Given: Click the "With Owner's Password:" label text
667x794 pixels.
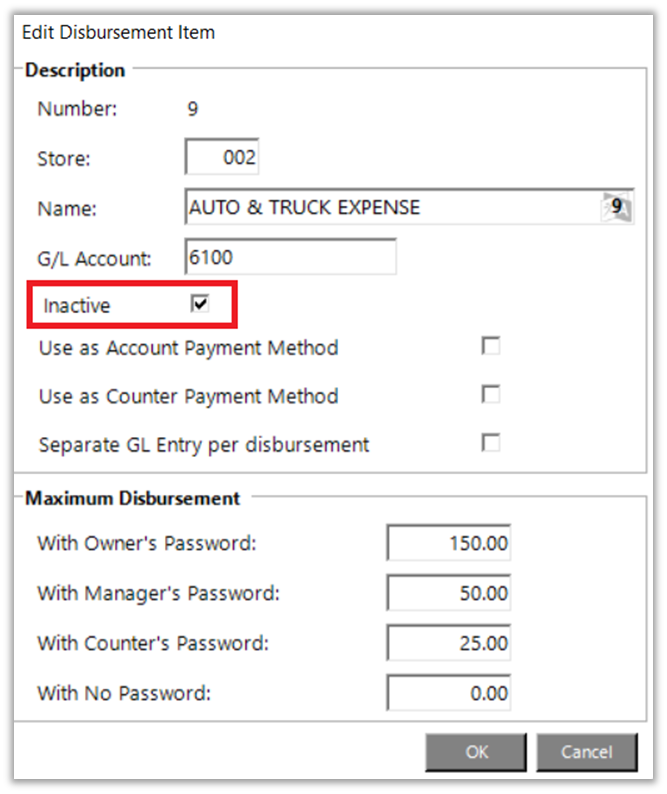Looking at the screenshot, I should pyautogui.click(x=147, y=544).
